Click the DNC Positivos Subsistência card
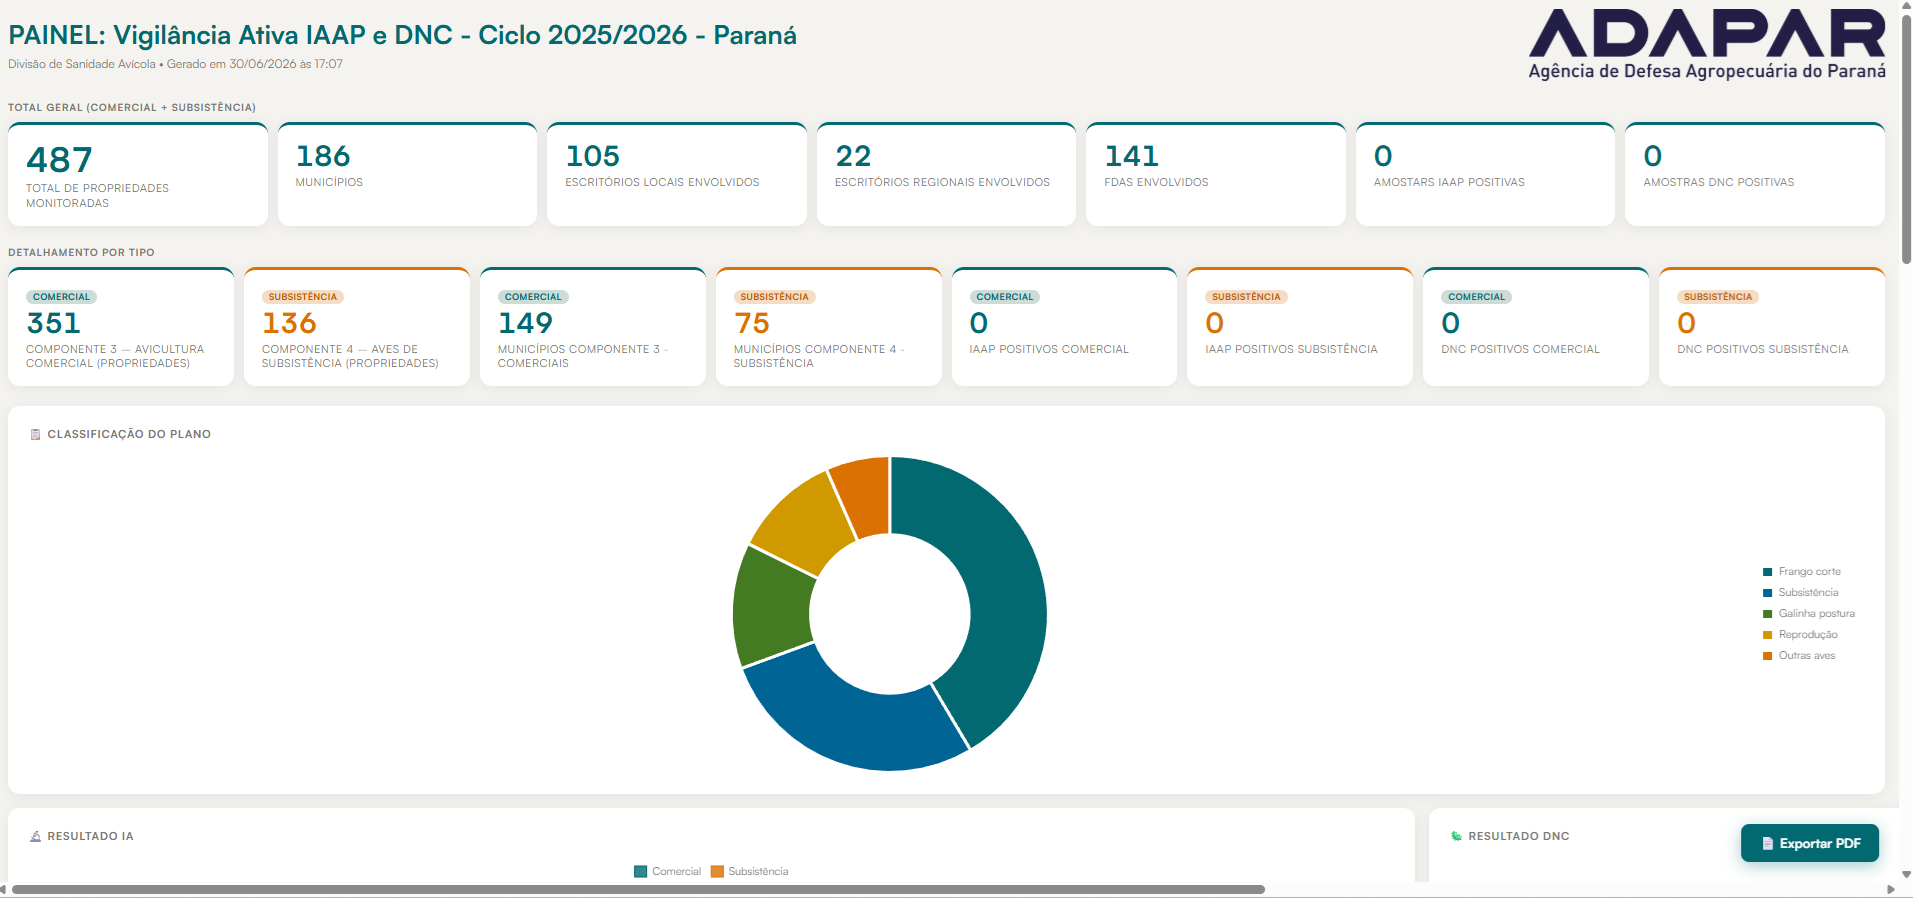1913x898 pixels. [x=1772, y=326]
